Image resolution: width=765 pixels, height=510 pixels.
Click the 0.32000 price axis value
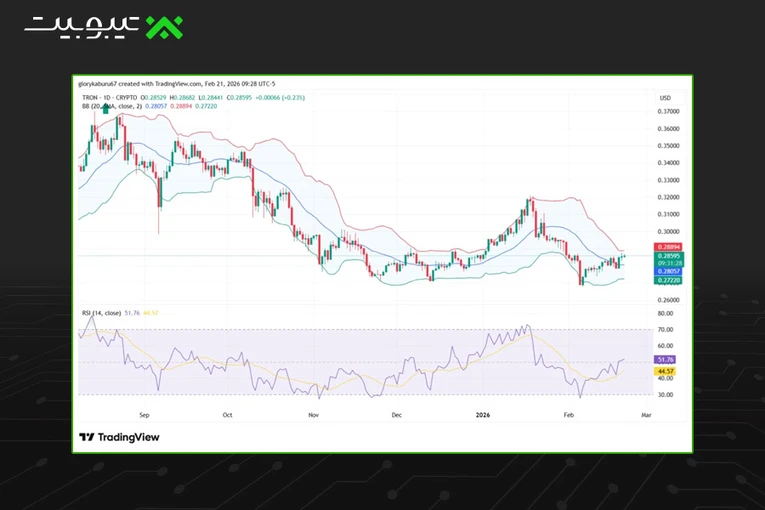coord(668,197)
